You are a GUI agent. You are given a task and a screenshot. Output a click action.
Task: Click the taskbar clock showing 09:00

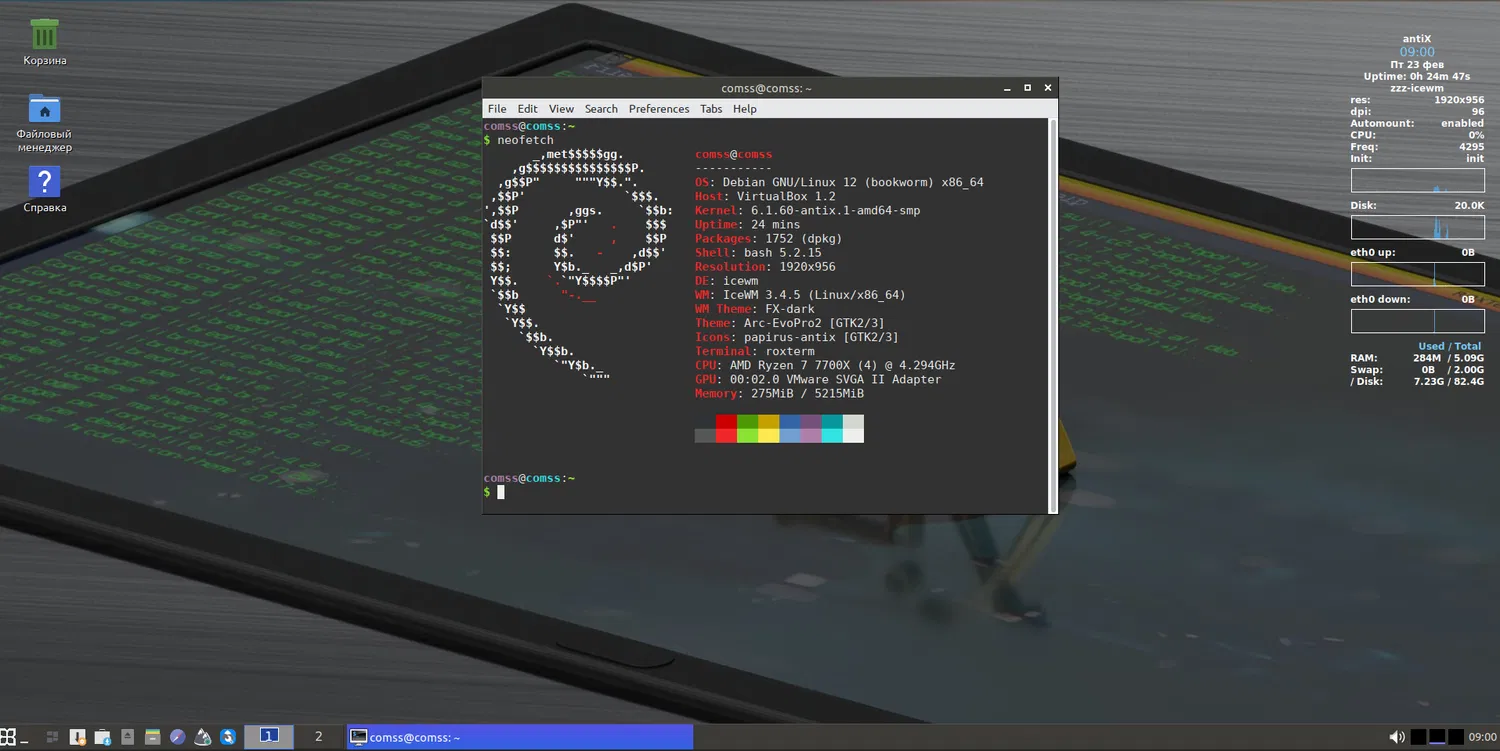click(1483, 737)
